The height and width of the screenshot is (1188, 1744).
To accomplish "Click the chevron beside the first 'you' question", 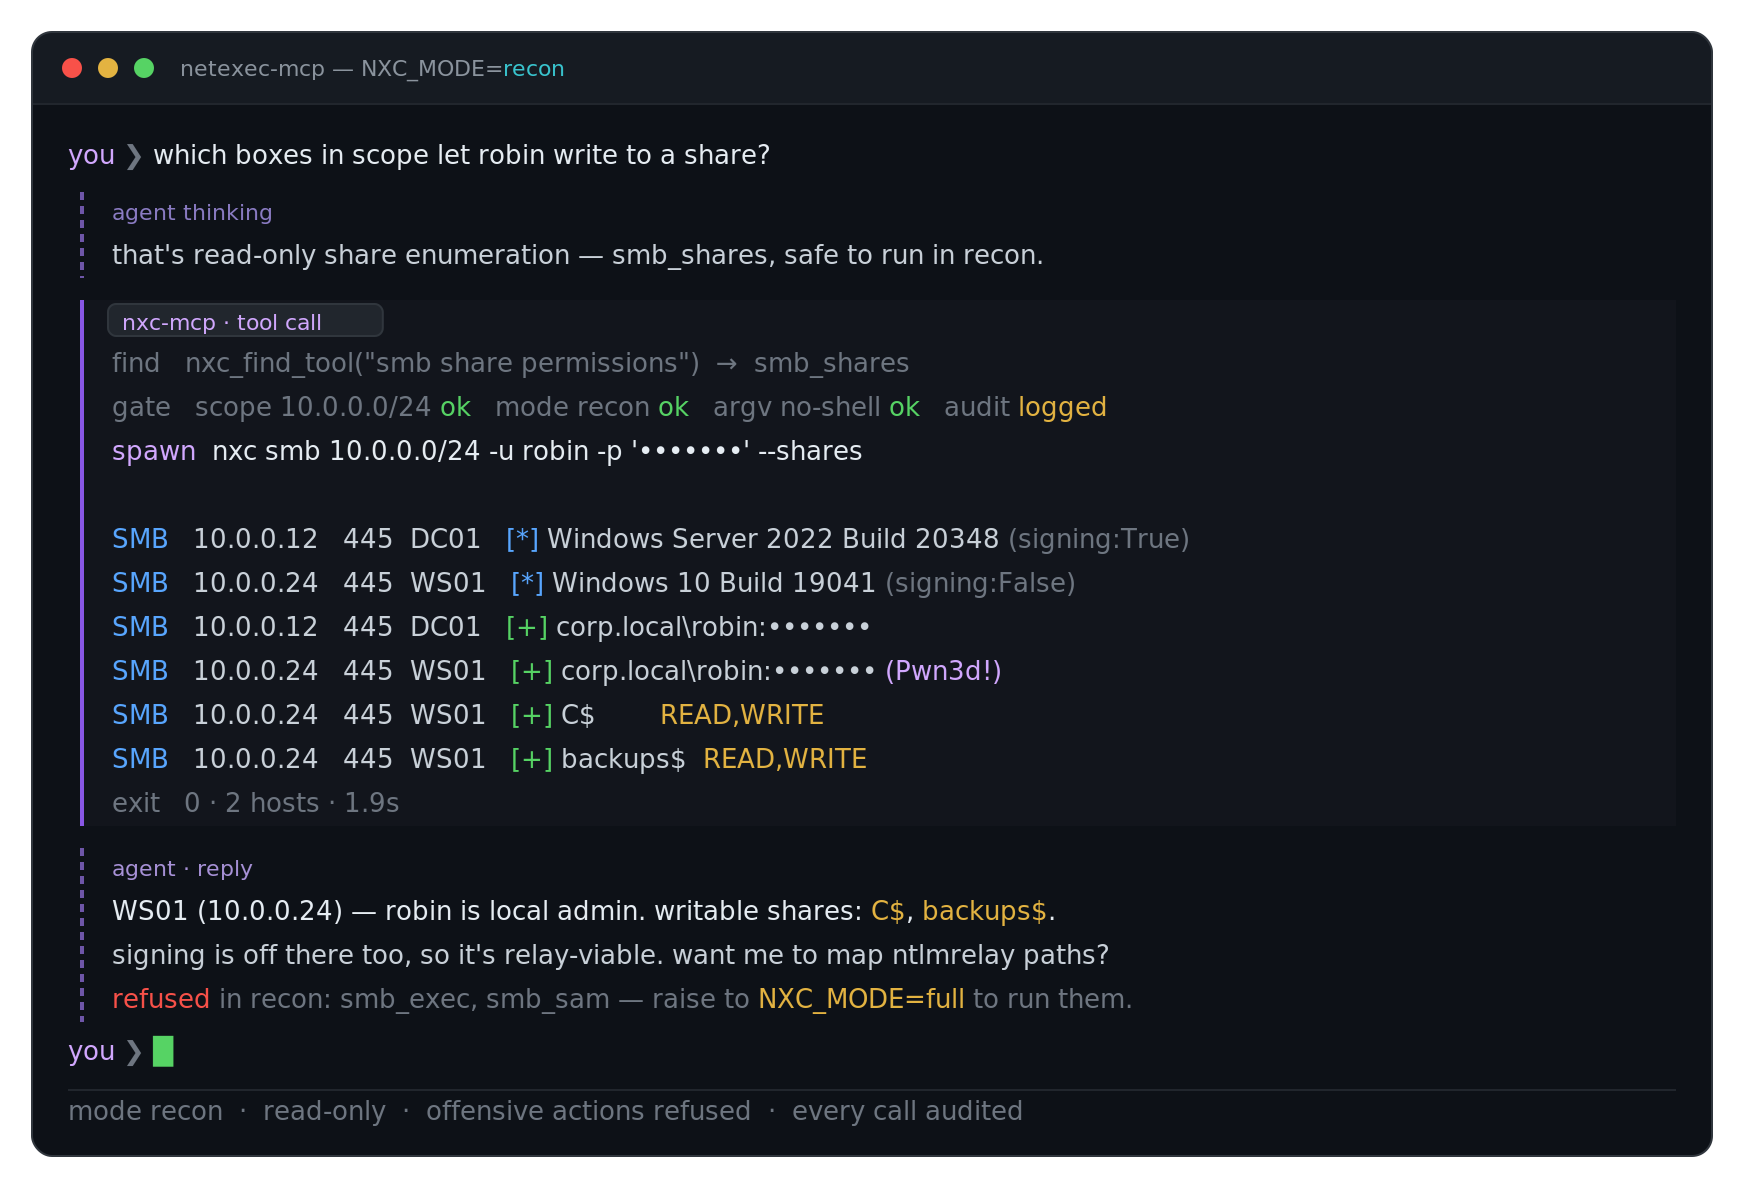I will [133, 156].
